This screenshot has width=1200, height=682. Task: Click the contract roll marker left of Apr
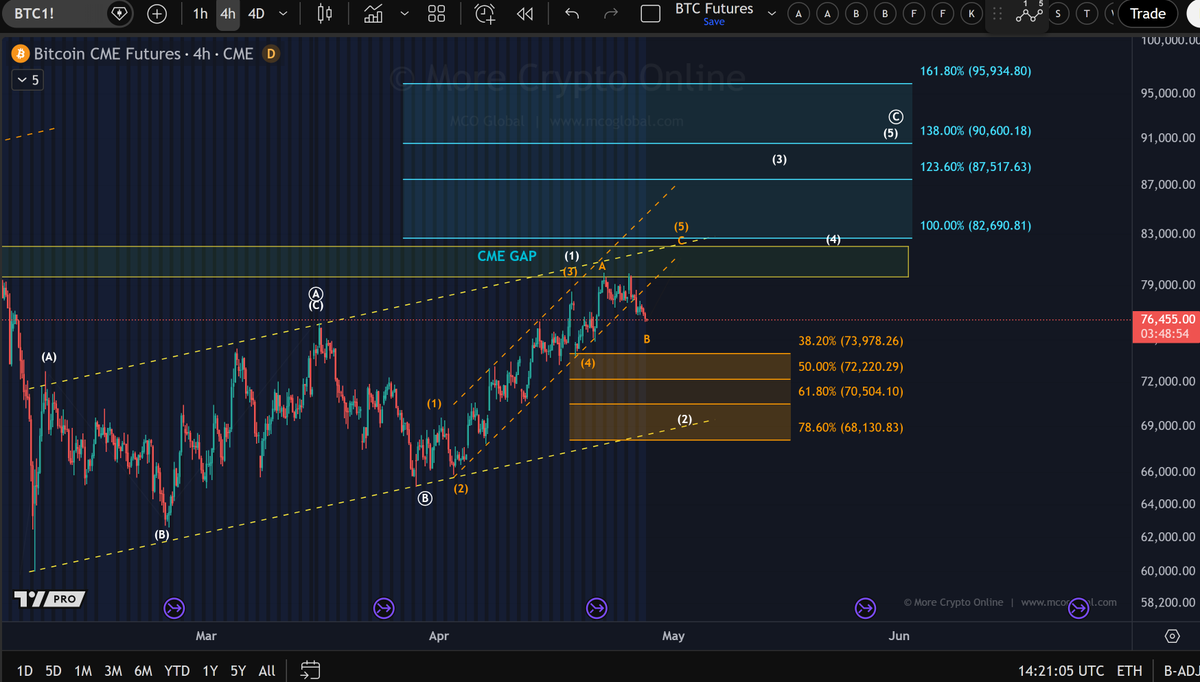coord(384,607)
